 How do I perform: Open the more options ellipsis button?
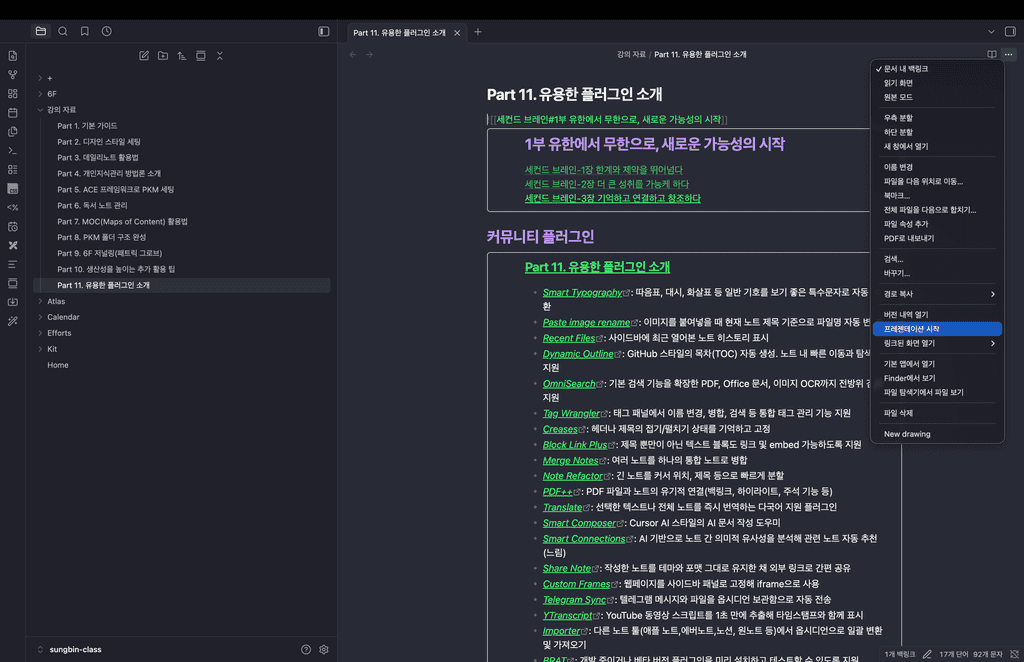tap(1009, 55)
